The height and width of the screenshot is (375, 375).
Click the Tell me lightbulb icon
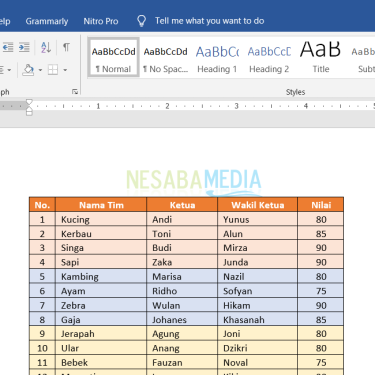142,21
